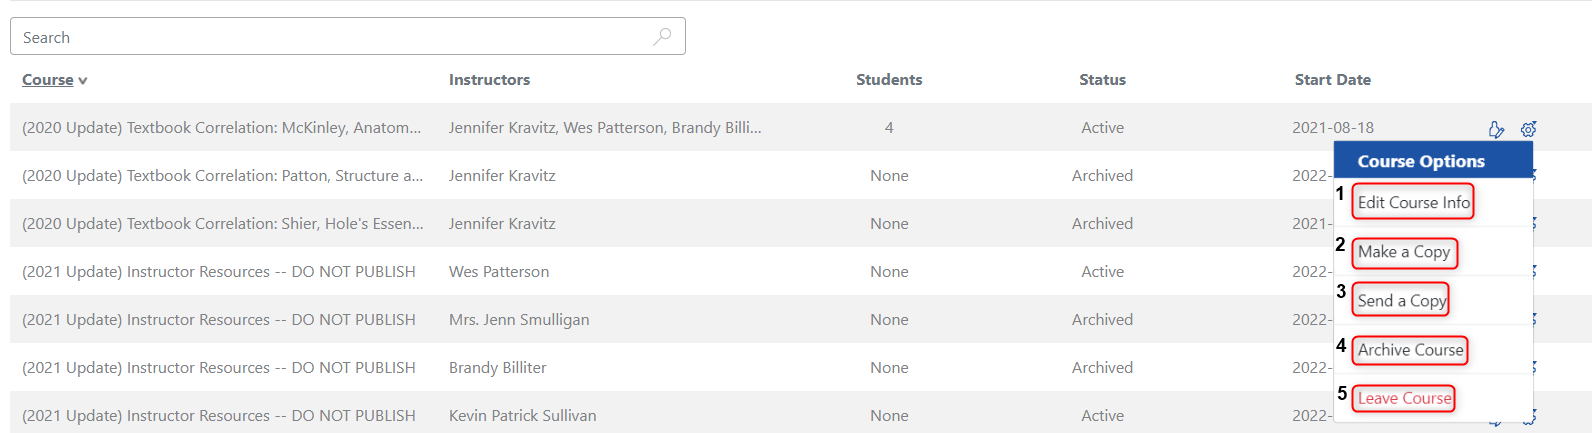This screenshot has width=1592, height=433.
Task: Open the Shier Hole's Essentials course row
Action: (x=222, y=224)
